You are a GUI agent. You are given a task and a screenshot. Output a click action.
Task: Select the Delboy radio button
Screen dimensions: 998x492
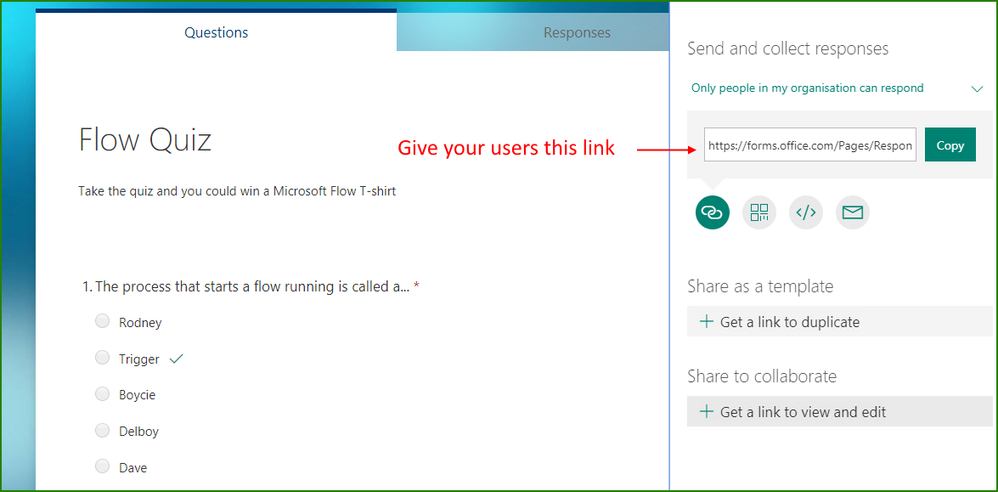[102, 430]
